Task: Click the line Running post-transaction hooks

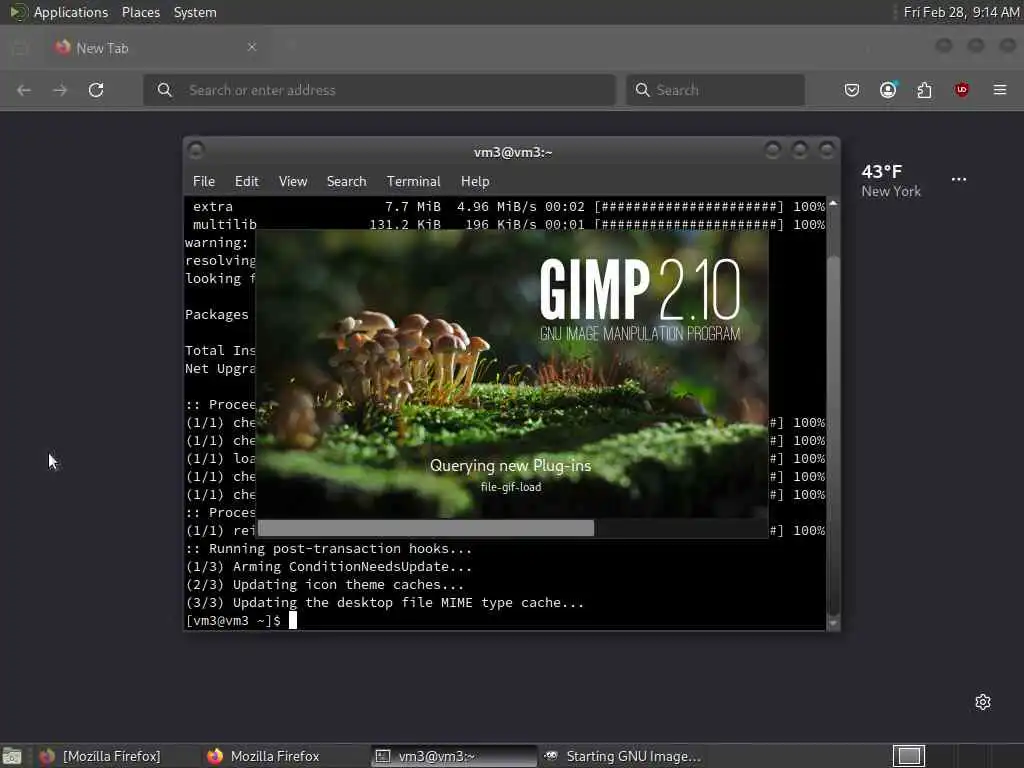Action: [x=328, y=549]
